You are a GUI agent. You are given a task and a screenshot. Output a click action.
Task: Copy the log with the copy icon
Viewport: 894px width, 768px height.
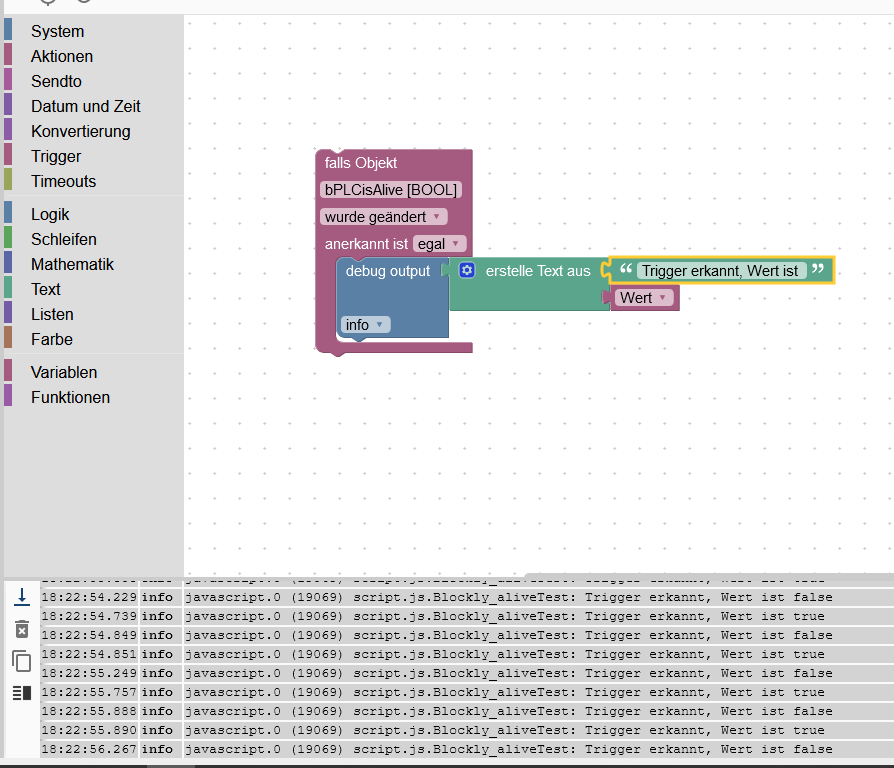(x=22, y=661)
